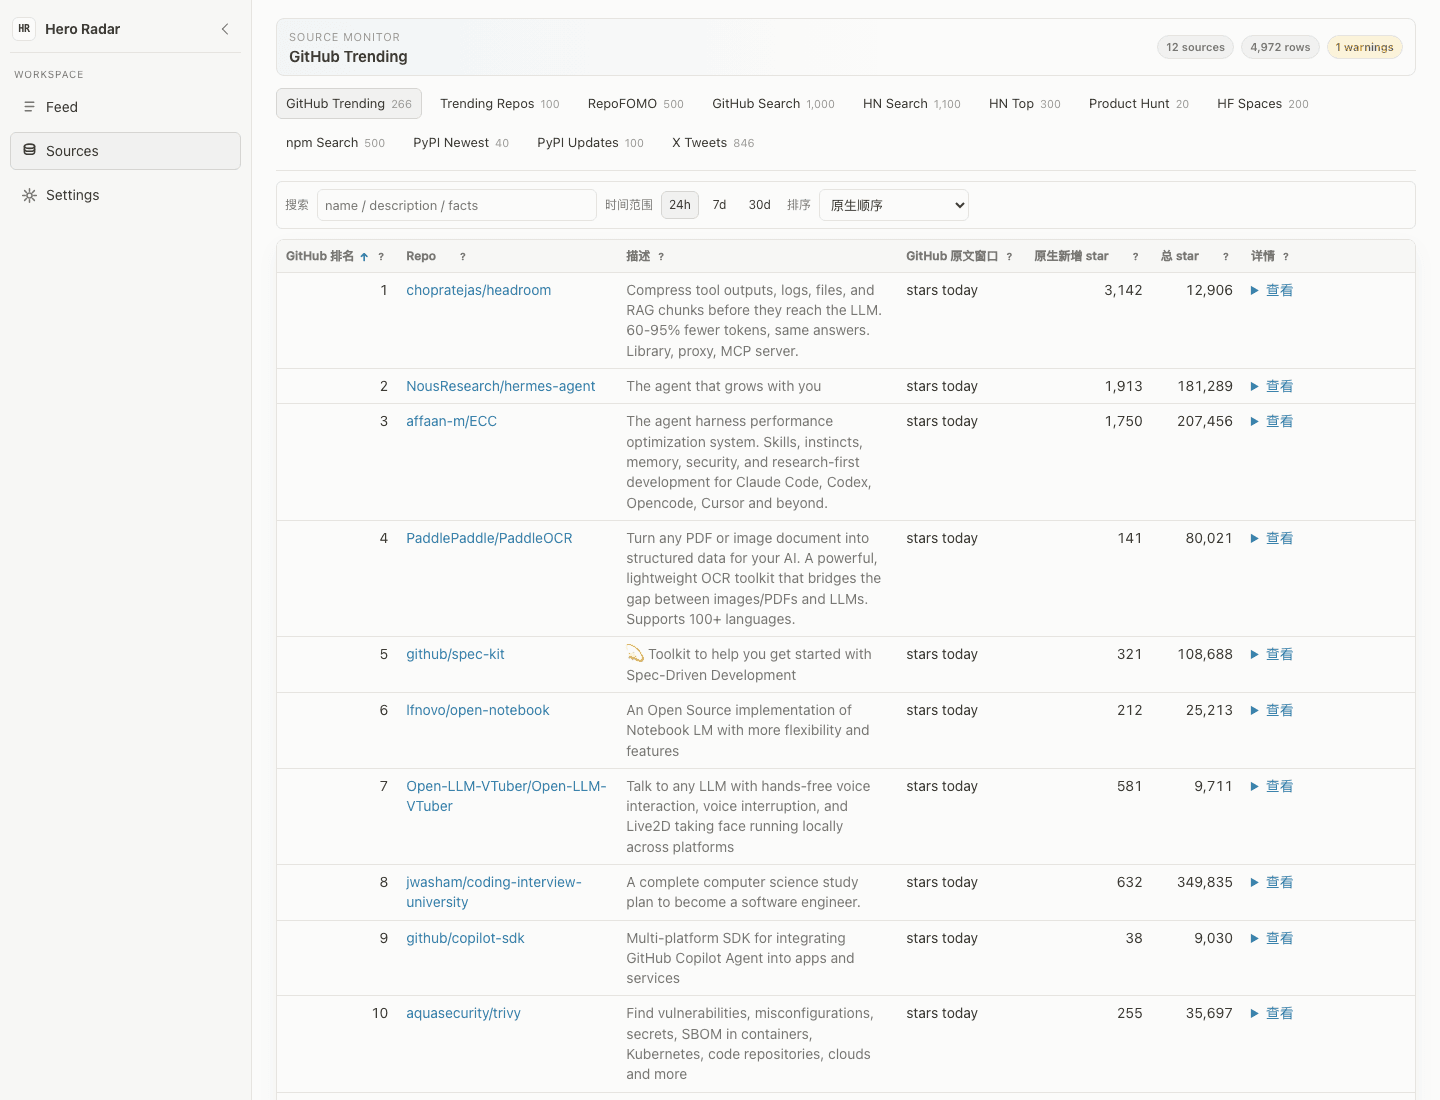This screenshot has width=1440, height=1100.
Task: Open the 原生顺序 sort dropdown
Action: pos(894,205)
